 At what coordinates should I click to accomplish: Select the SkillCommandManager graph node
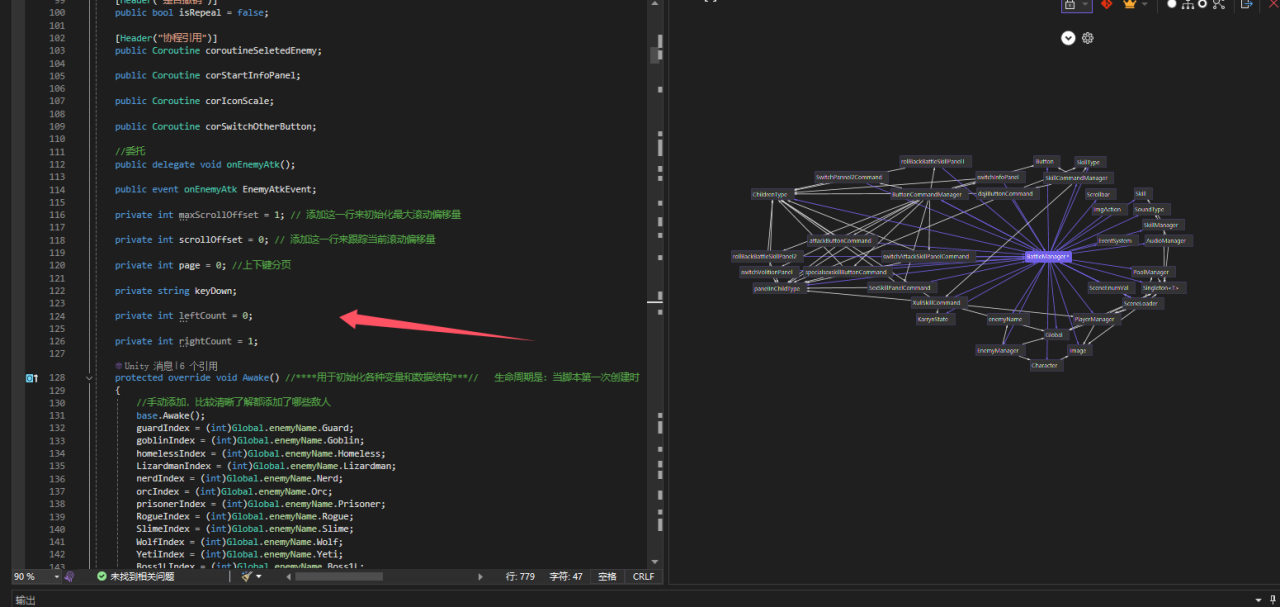coord(1077,178)
